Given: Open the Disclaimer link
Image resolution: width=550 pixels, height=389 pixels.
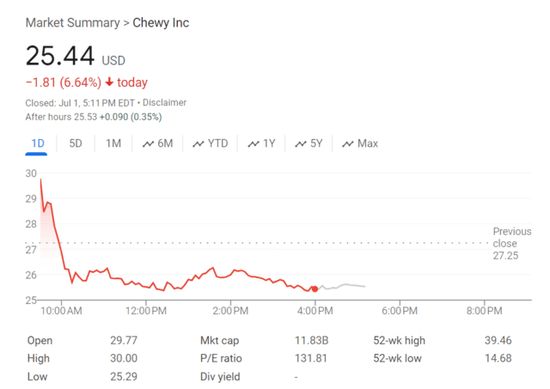Looking at the screenshot, I should click(164, 103).
